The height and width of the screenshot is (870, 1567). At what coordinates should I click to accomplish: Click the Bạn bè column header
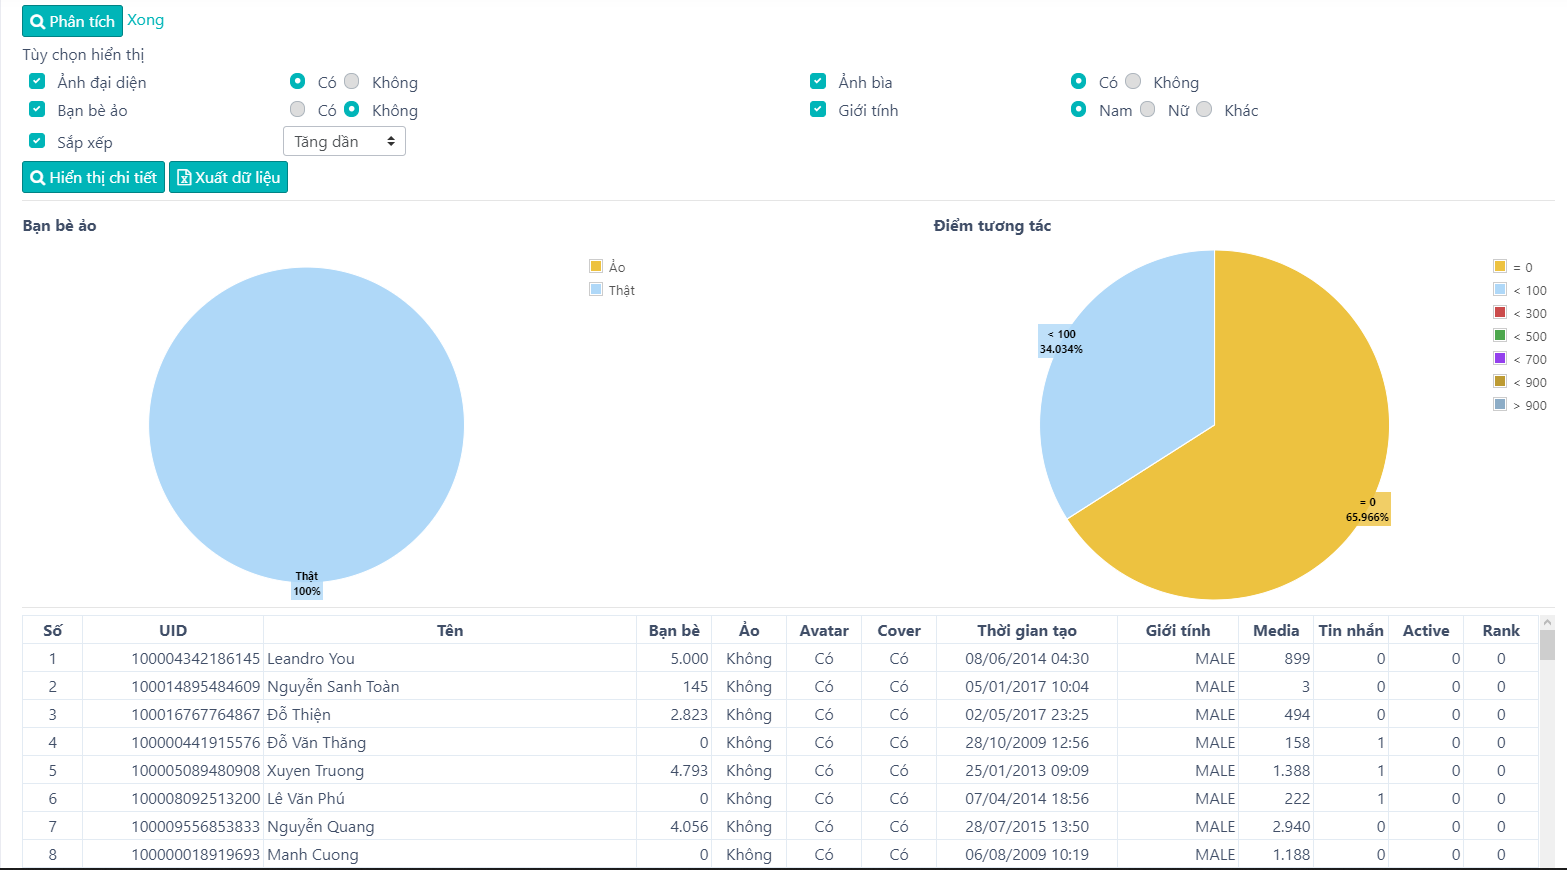(674, 630)
